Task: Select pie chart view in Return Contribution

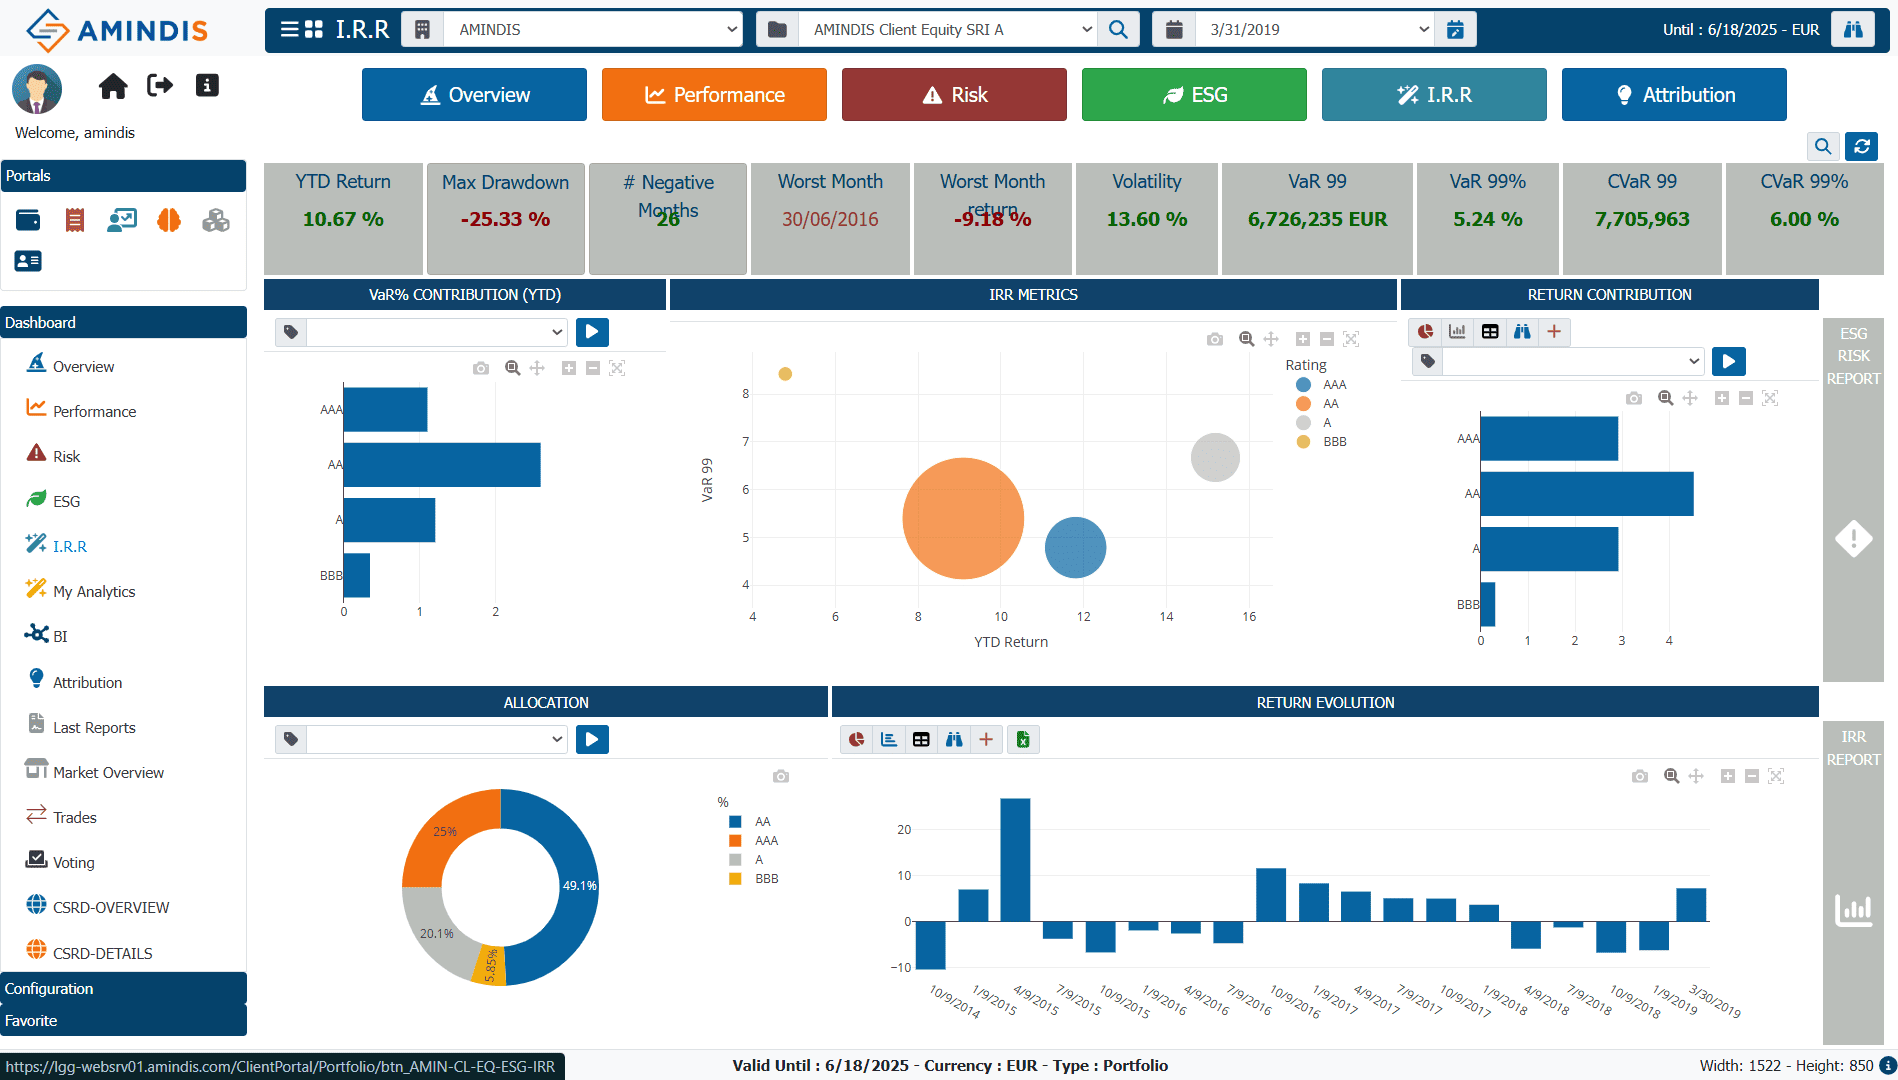Action: click(1425, 332)
